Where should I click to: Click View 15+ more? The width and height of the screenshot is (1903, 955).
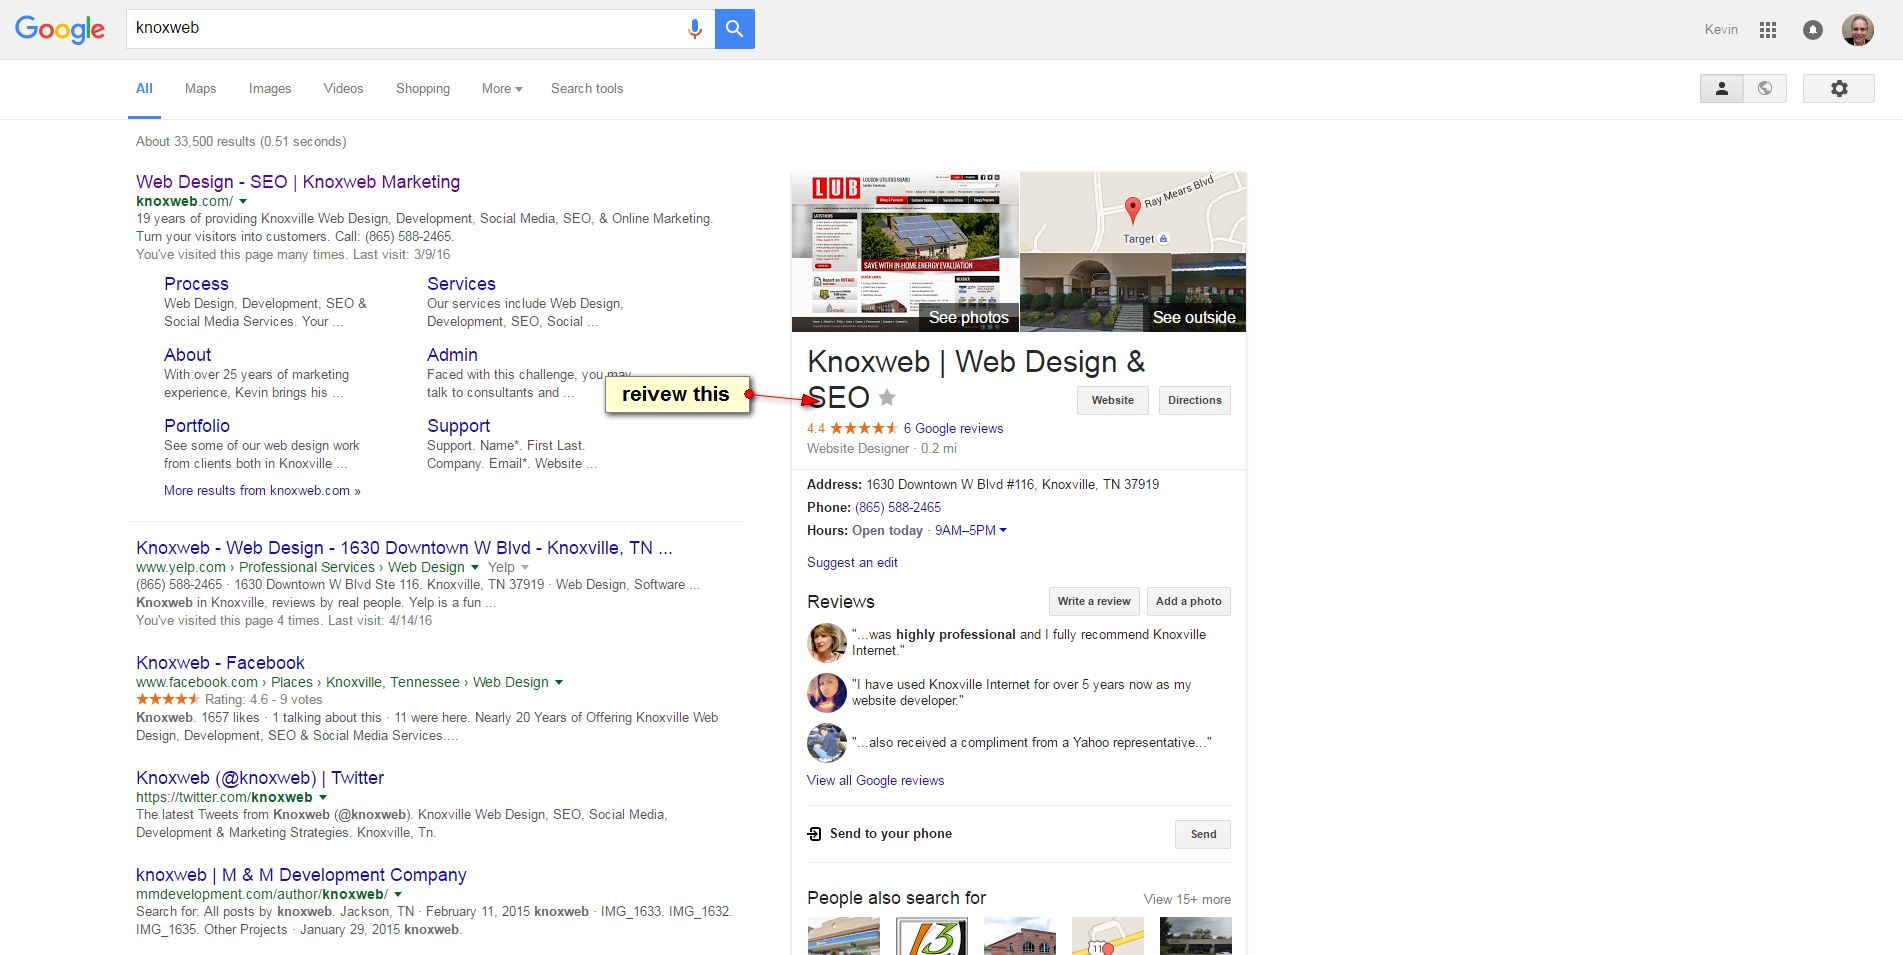pyautogui.click(x=1187, y=900)
